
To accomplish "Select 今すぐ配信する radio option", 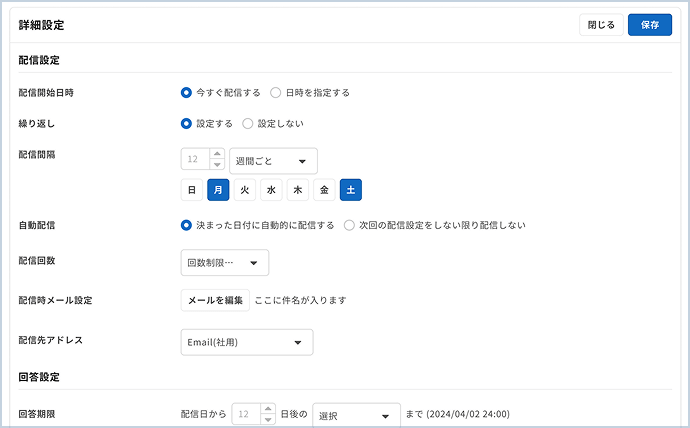I will pos(186,93).
